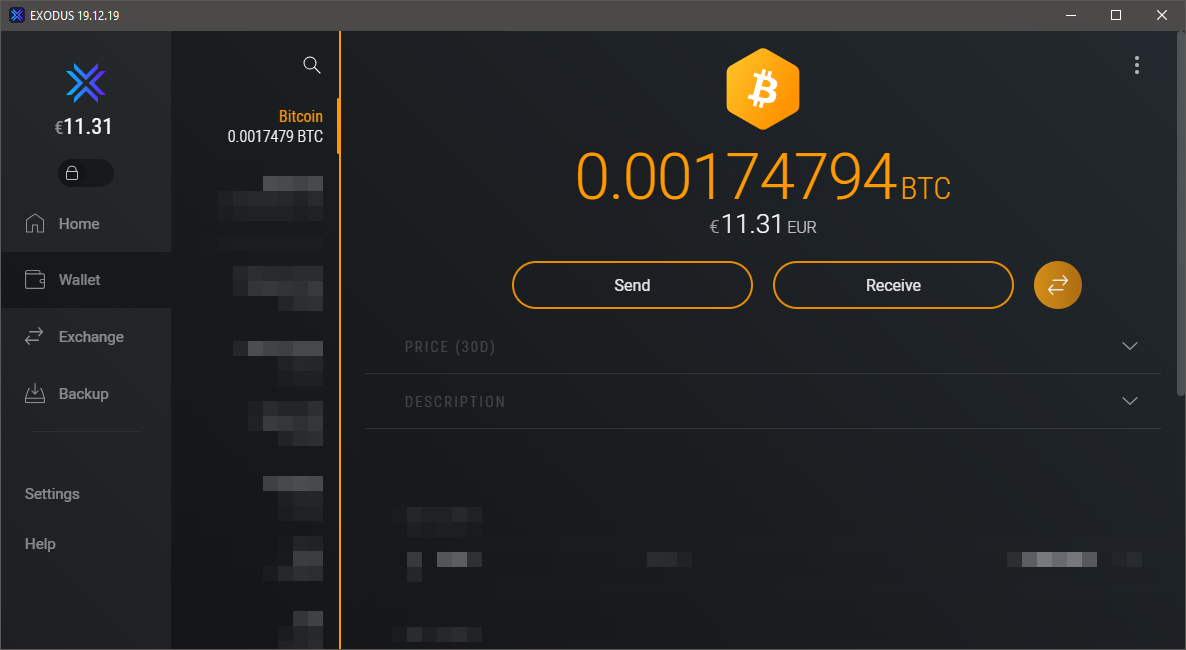
Task: Open the Home section
Action: click(x=85, y=224)
